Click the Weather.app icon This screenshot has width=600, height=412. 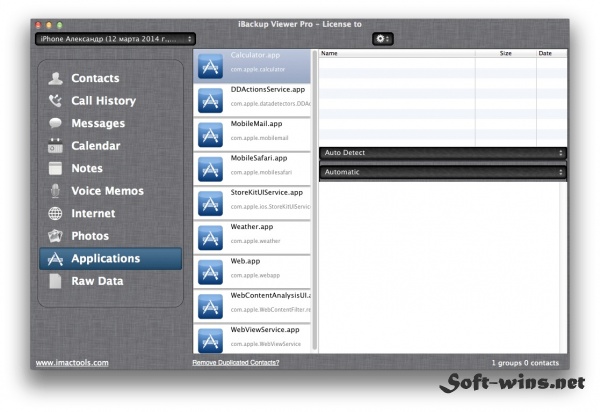[210, 238]
